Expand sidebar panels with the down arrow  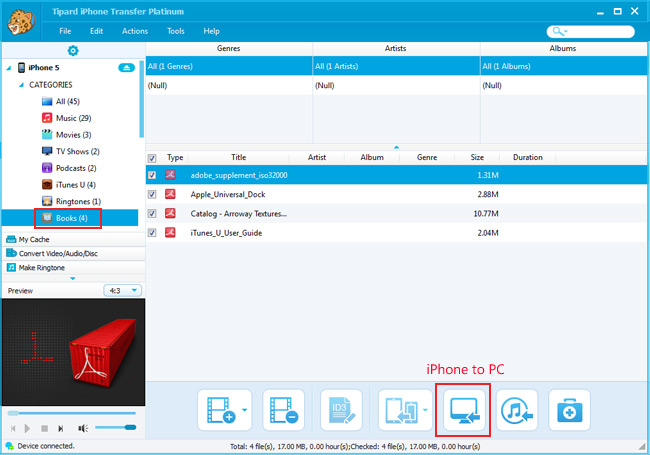[73, 278]
